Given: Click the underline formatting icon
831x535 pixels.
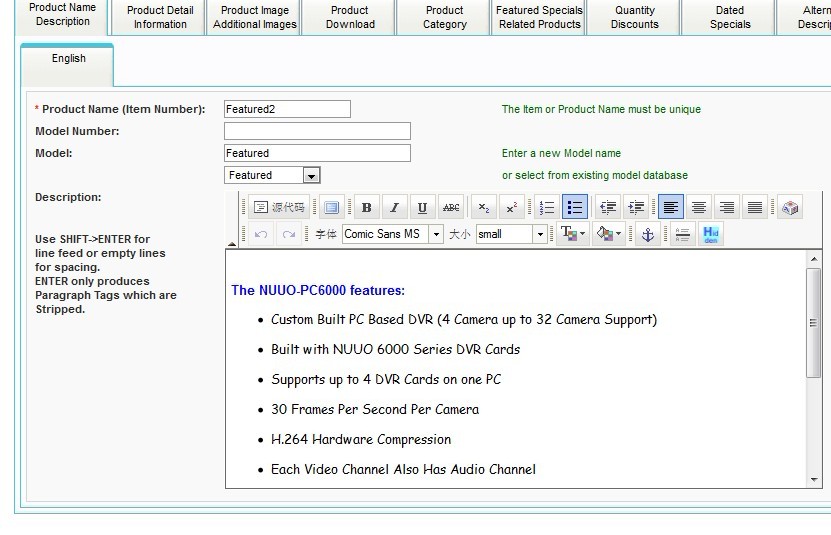Looking at the screenshot, I should [423, 208].
